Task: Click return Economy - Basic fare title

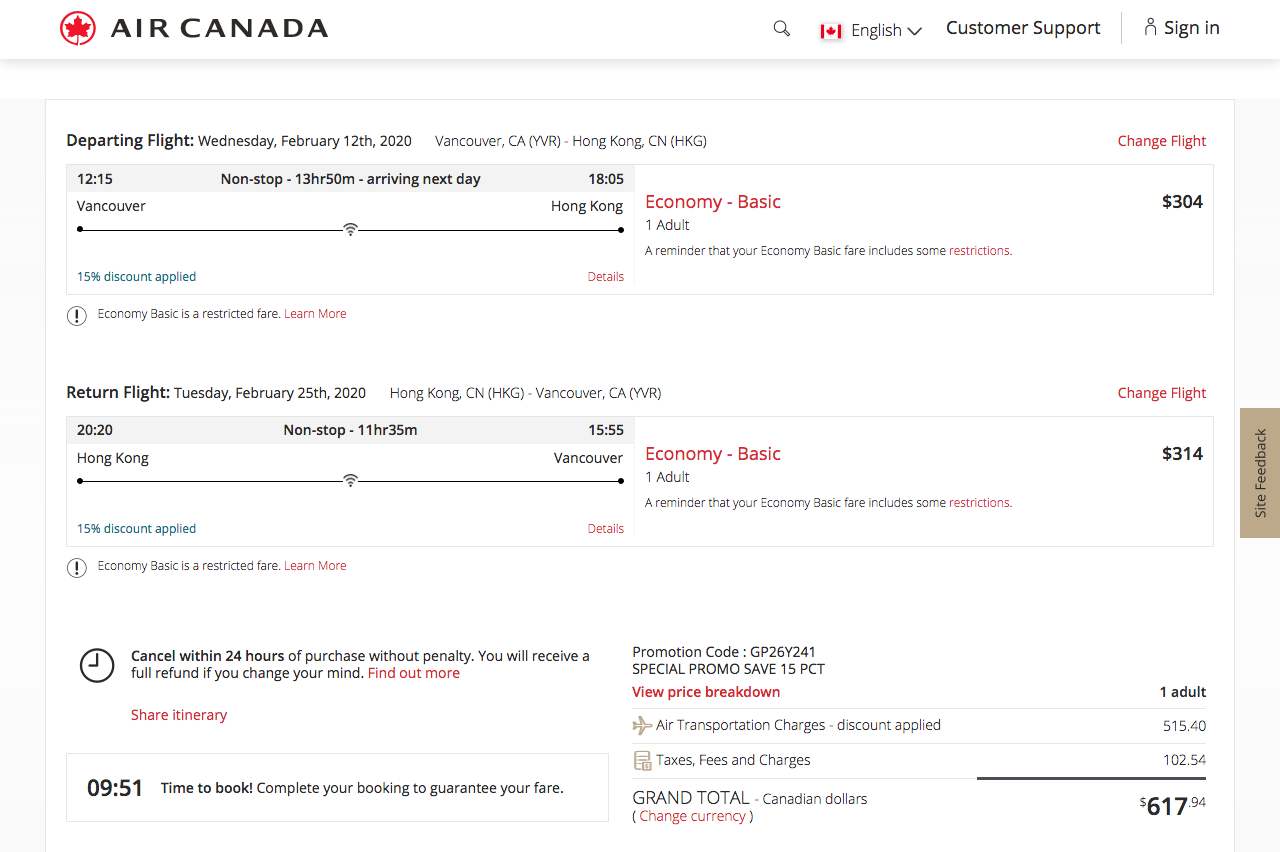Action: point(713,454)
